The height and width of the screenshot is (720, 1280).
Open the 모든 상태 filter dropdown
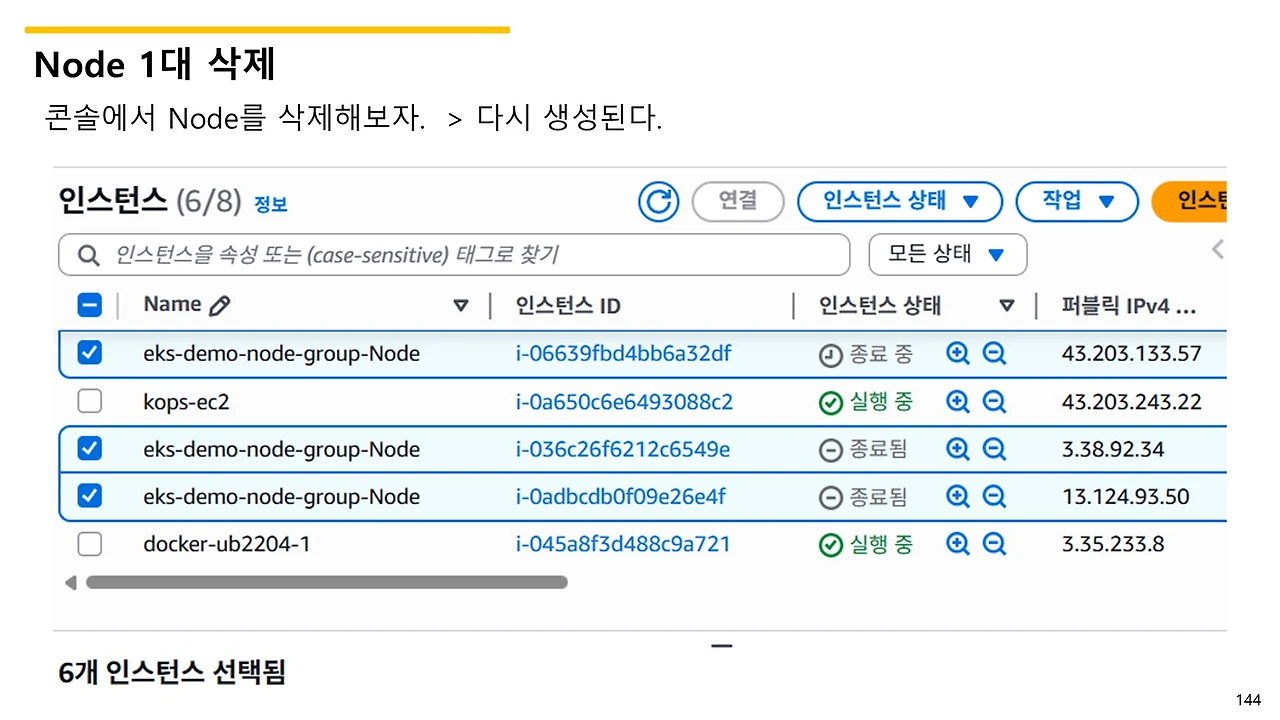point(946,254)
